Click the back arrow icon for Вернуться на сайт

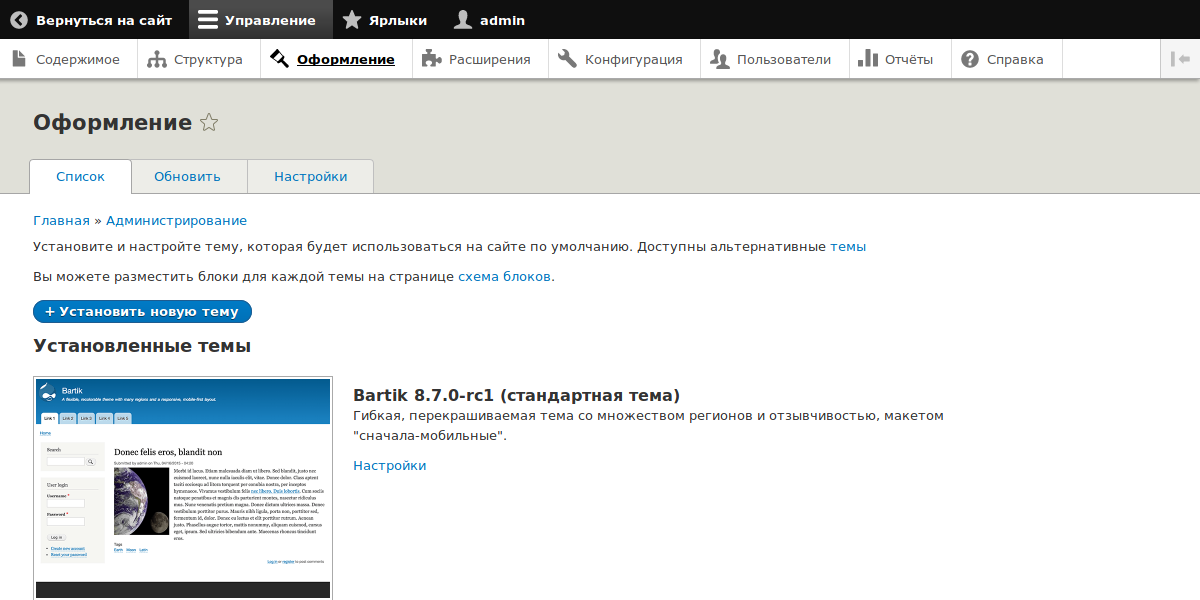pos(19,20)
